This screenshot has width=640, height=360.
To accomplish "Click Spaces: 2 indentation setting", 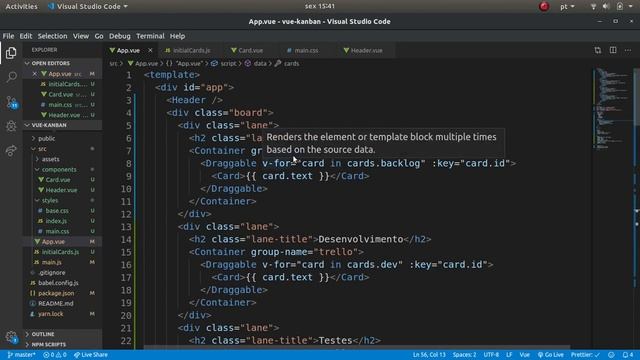I will (464, 355).
